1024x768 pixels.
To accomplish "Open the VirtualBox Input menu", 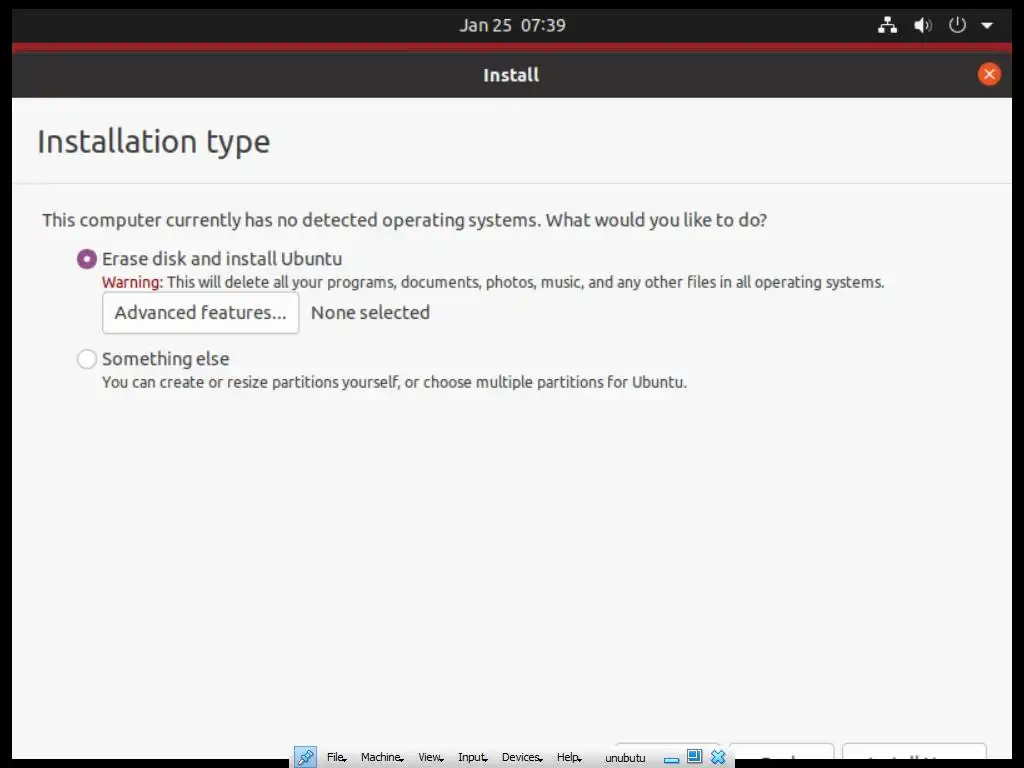I will click(473, 757).
